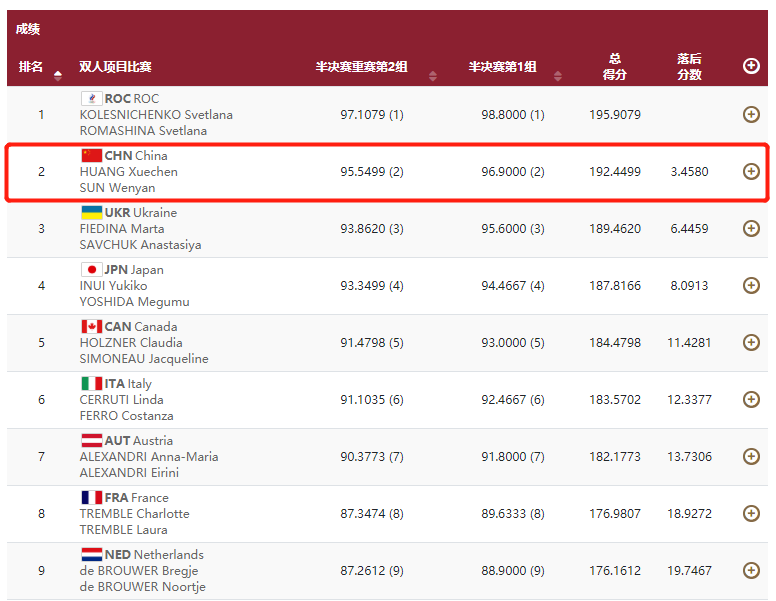776x601 pixels.
Task: Expand details for ROC row
Action: 751,115
